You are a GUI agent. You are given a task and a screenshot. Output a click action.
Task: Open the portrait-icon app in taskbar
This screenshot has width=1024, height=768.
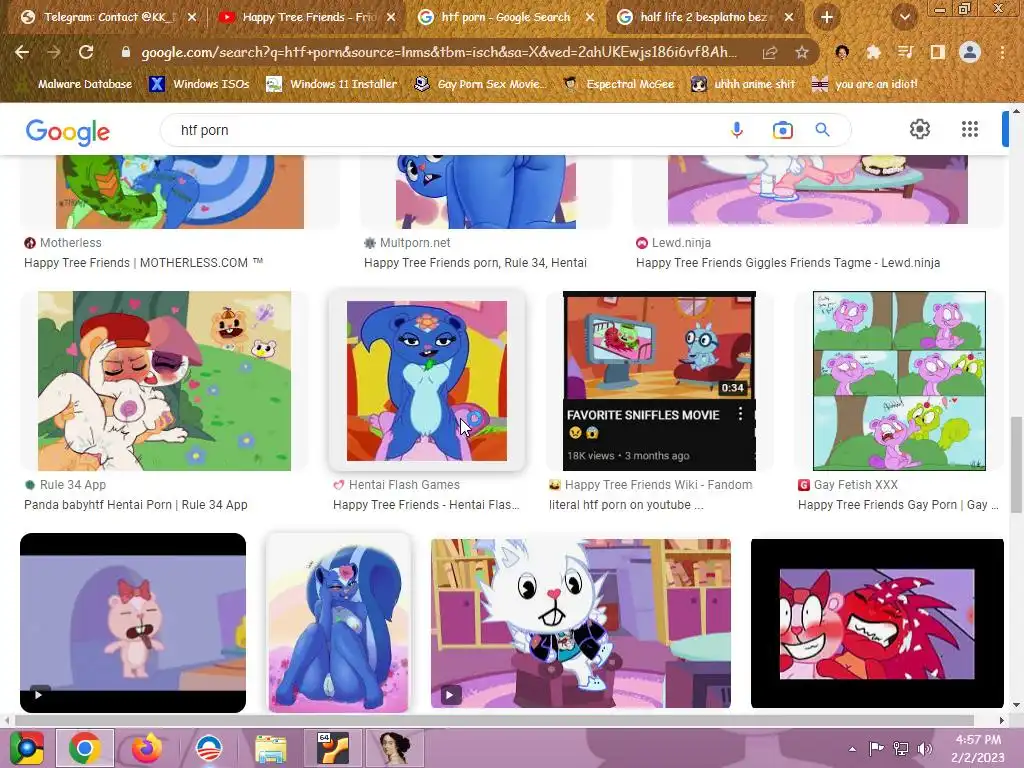tap(394, 748)
